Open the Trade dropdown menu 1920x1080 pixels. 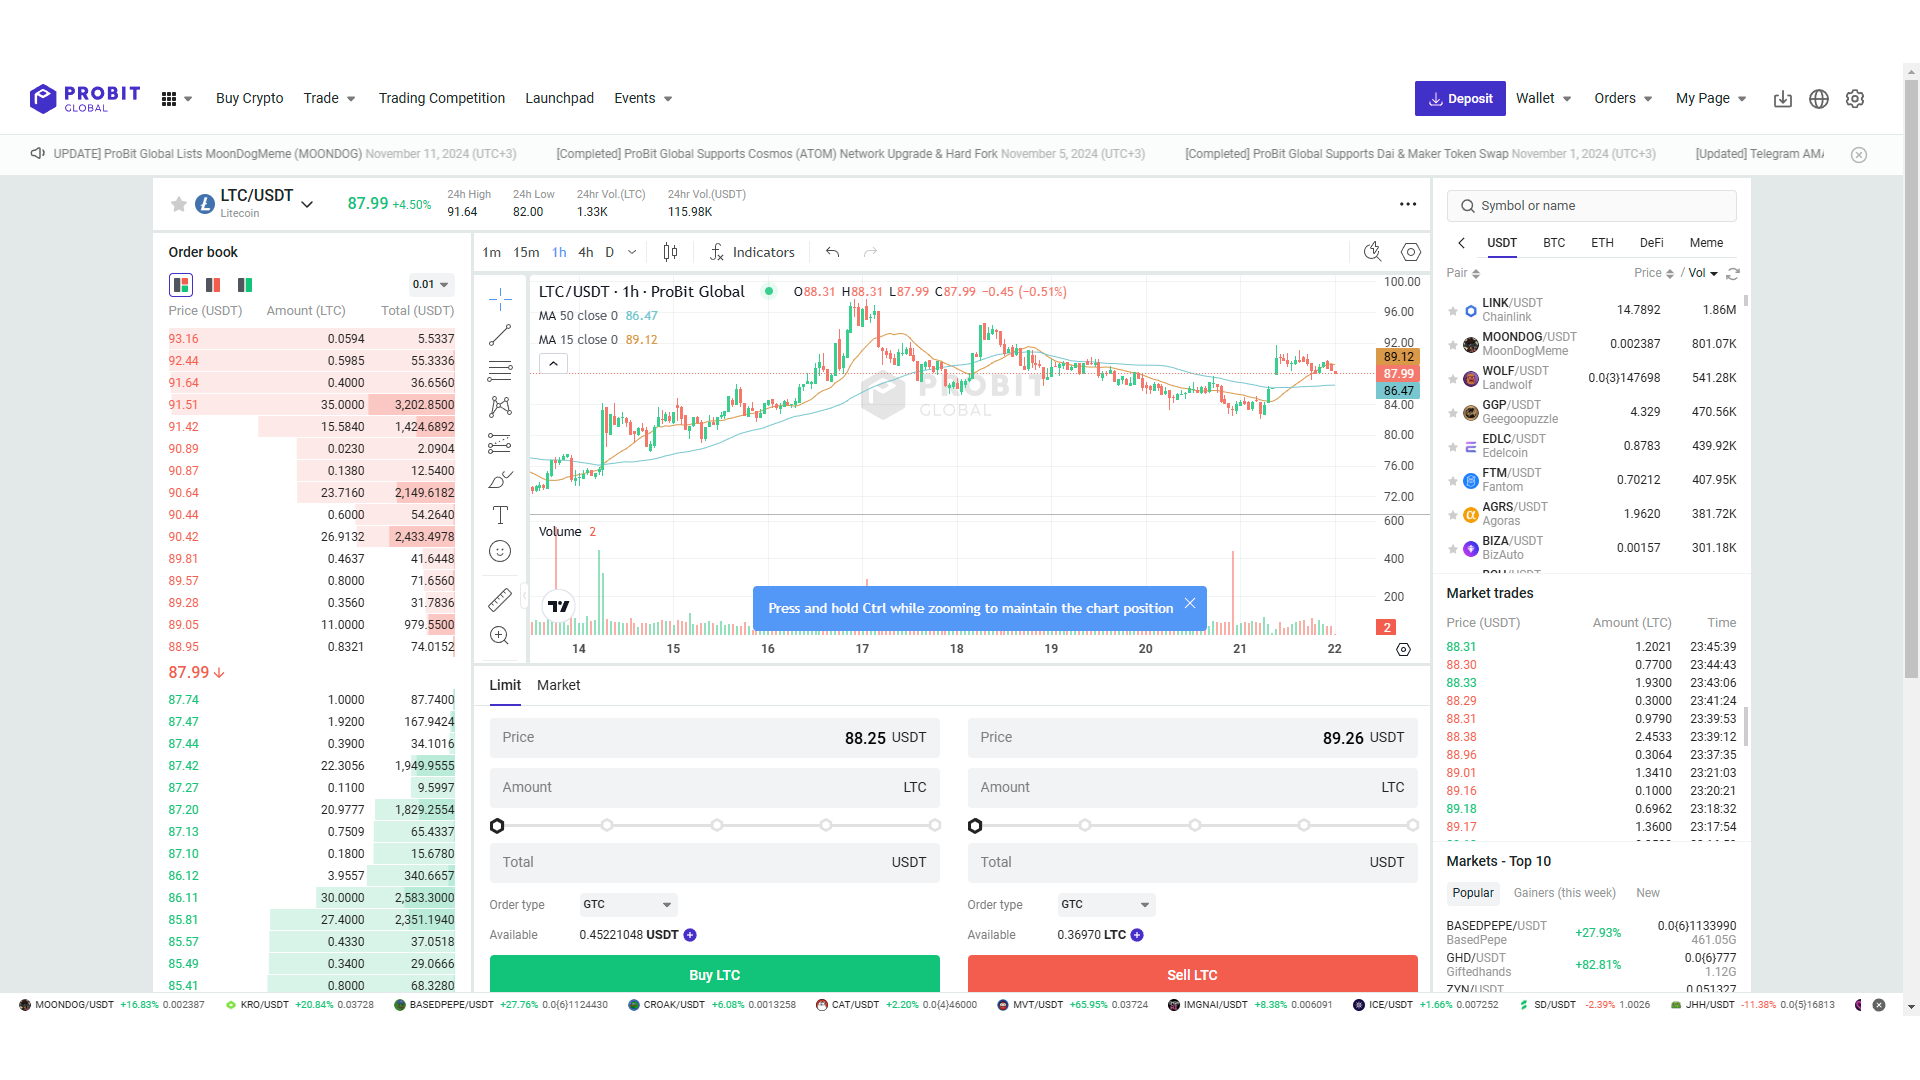click(x=329, y=98)
